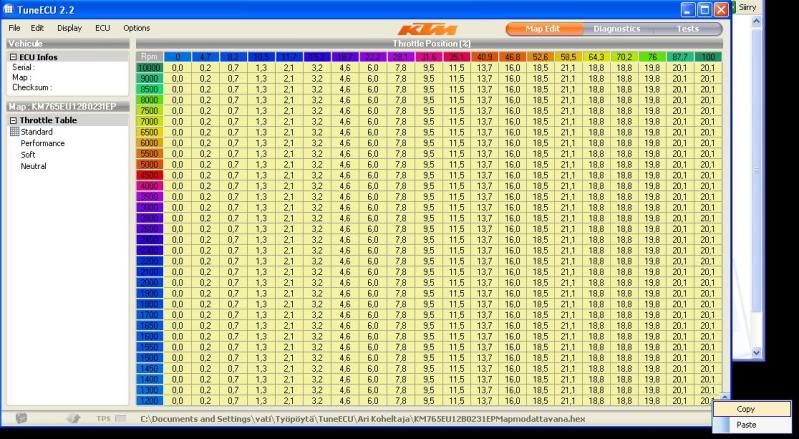Image resolution: width=799 pixels, height=439 pixels.
Task: Click the ECU connection icon in status bar
Action: coord(22,417)
